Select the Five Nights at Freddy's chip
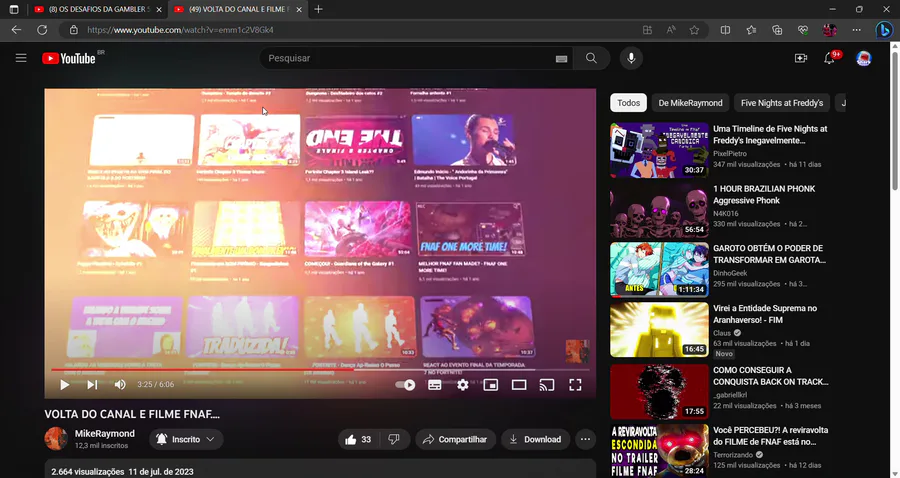 (x=782, y=103)
